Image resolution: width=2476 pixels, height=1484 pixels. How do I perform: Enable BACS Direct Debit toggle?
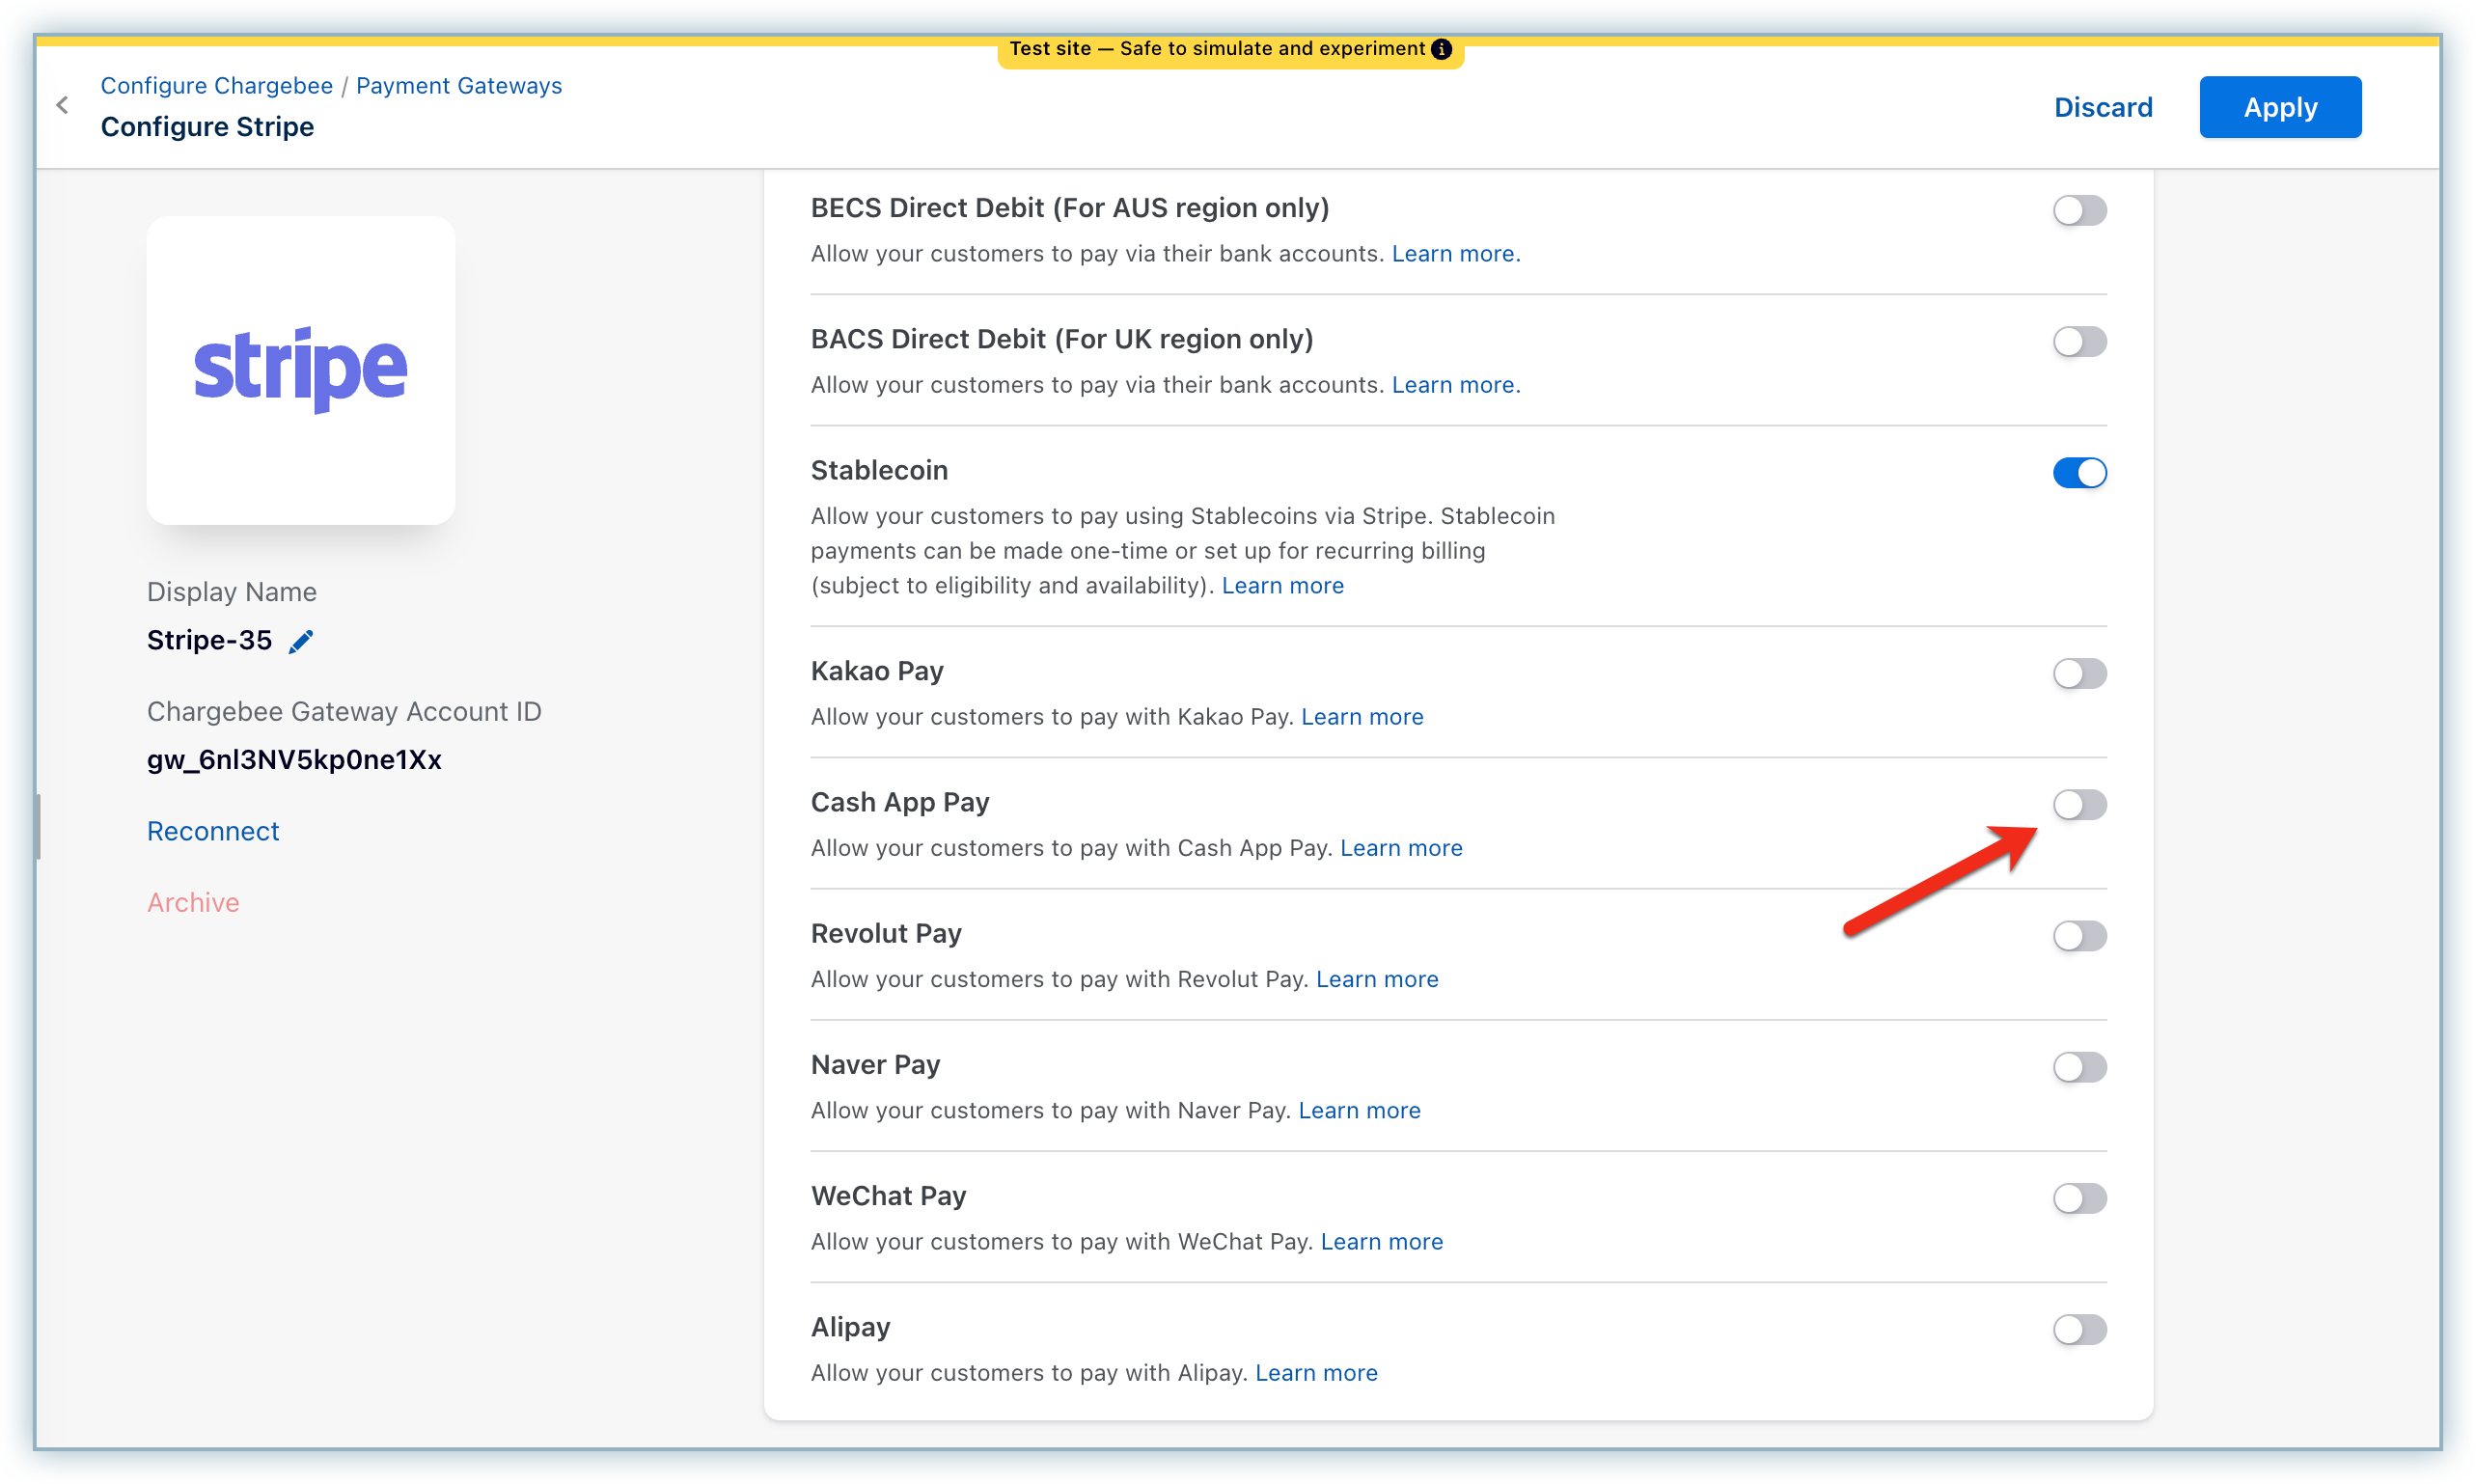2079,341
